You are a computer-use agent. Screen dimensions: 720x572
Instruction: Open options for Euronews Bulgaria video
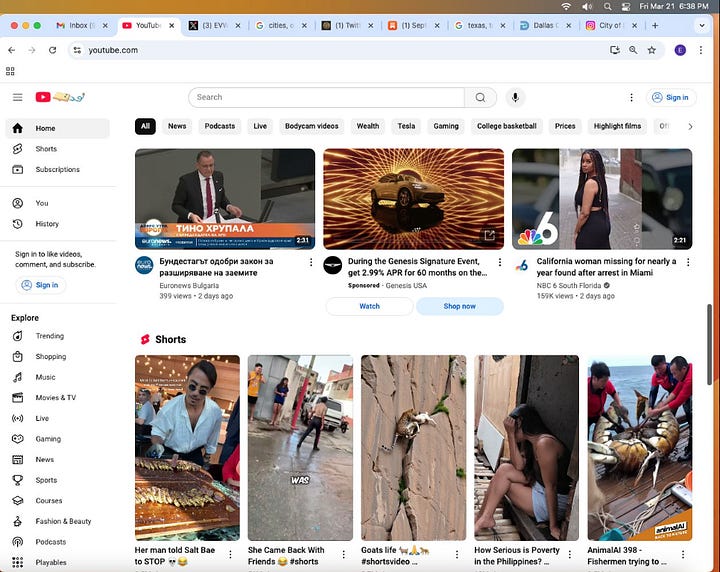(311, 262)
